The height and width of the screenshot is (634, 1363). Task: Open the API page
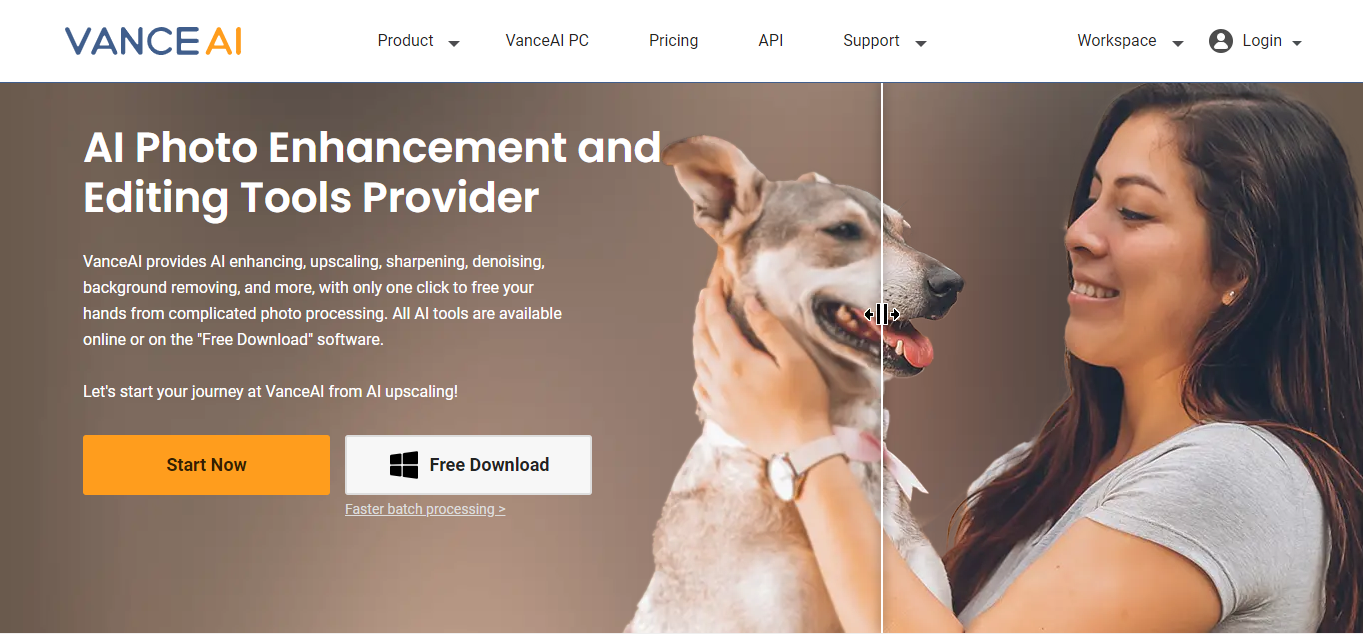tap(770, 41)
